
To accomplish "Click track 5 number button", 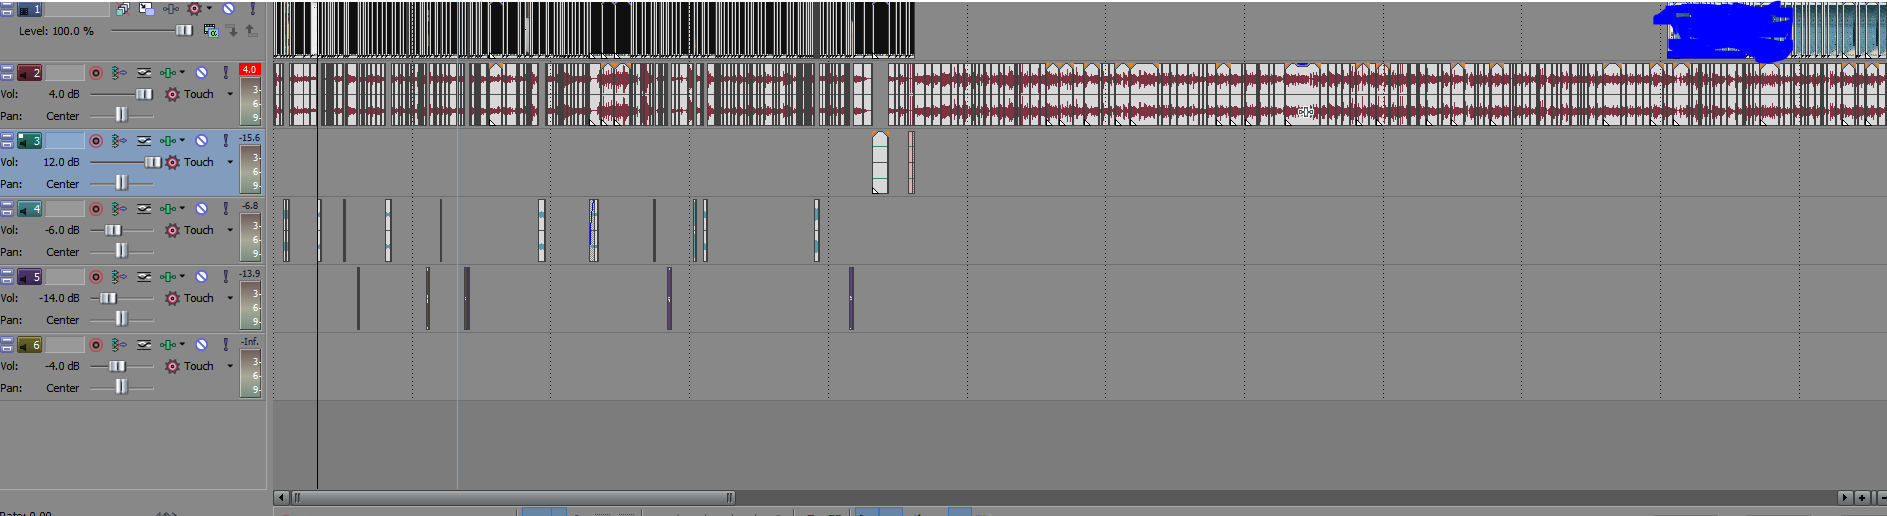I will coord(30,277).
